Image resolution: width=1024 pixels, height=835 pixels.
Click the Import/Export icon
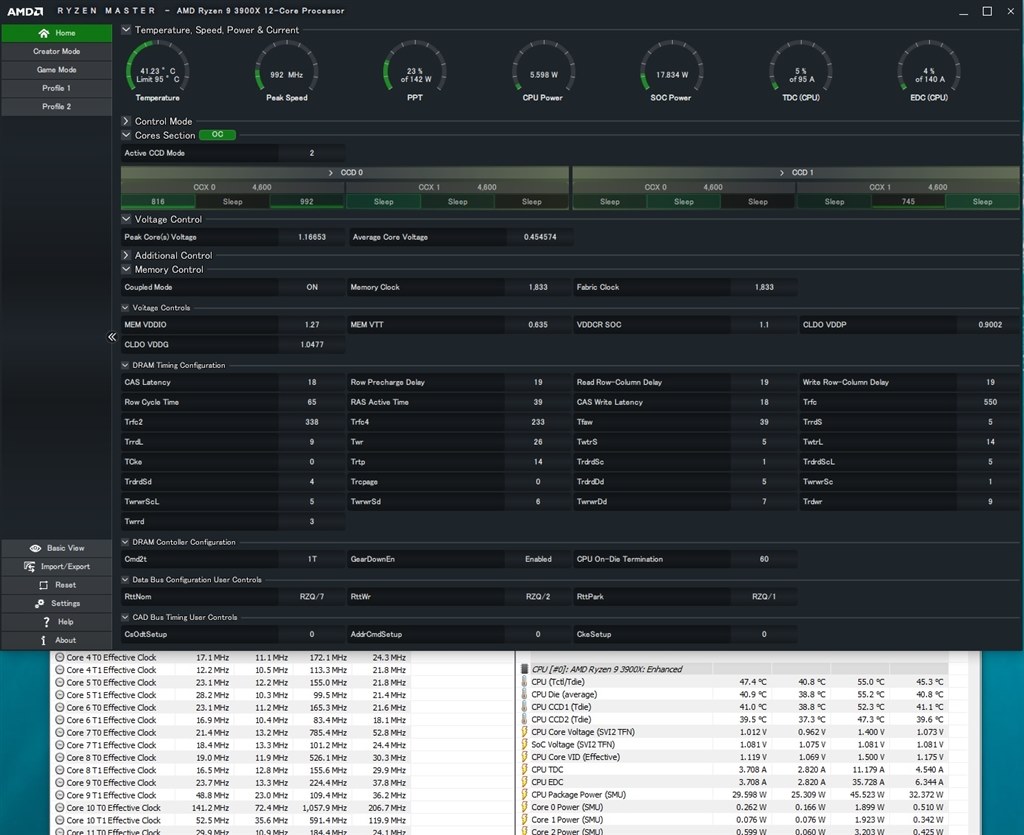31,567
